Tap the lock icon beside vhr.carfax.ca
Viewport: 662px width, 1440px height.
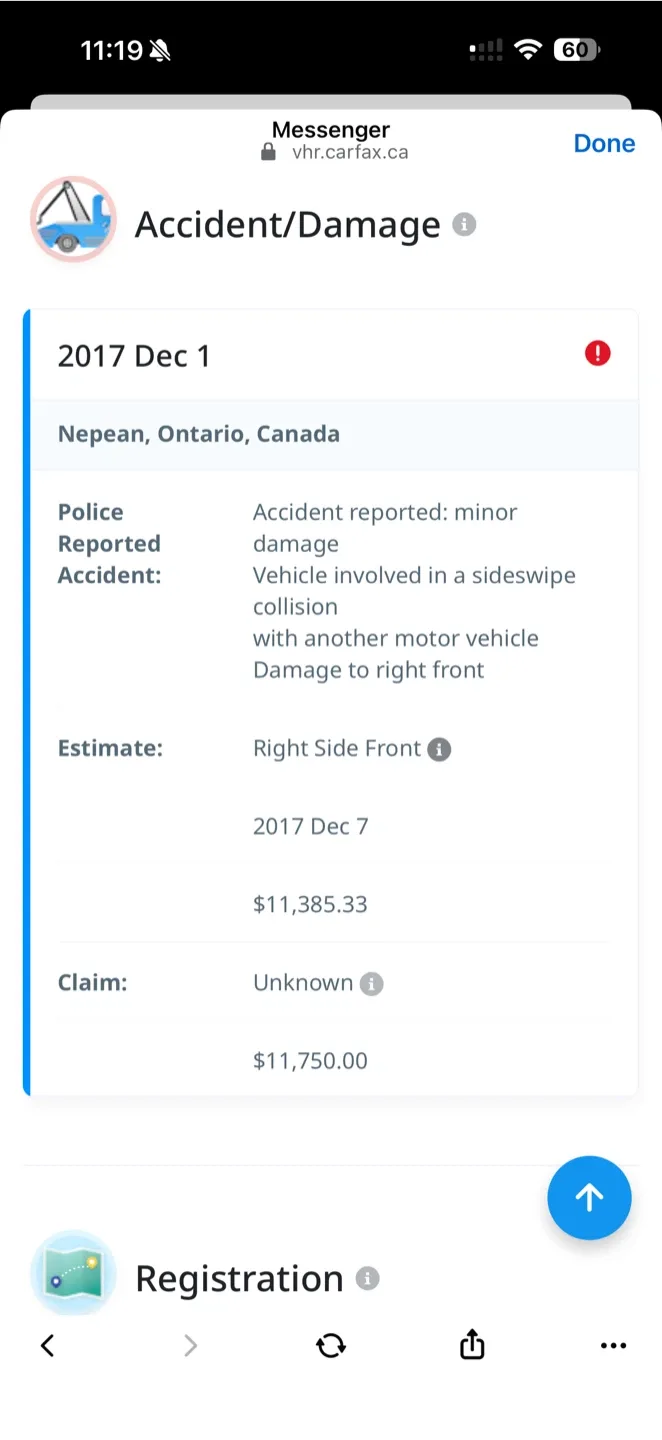tap(267, 151)
